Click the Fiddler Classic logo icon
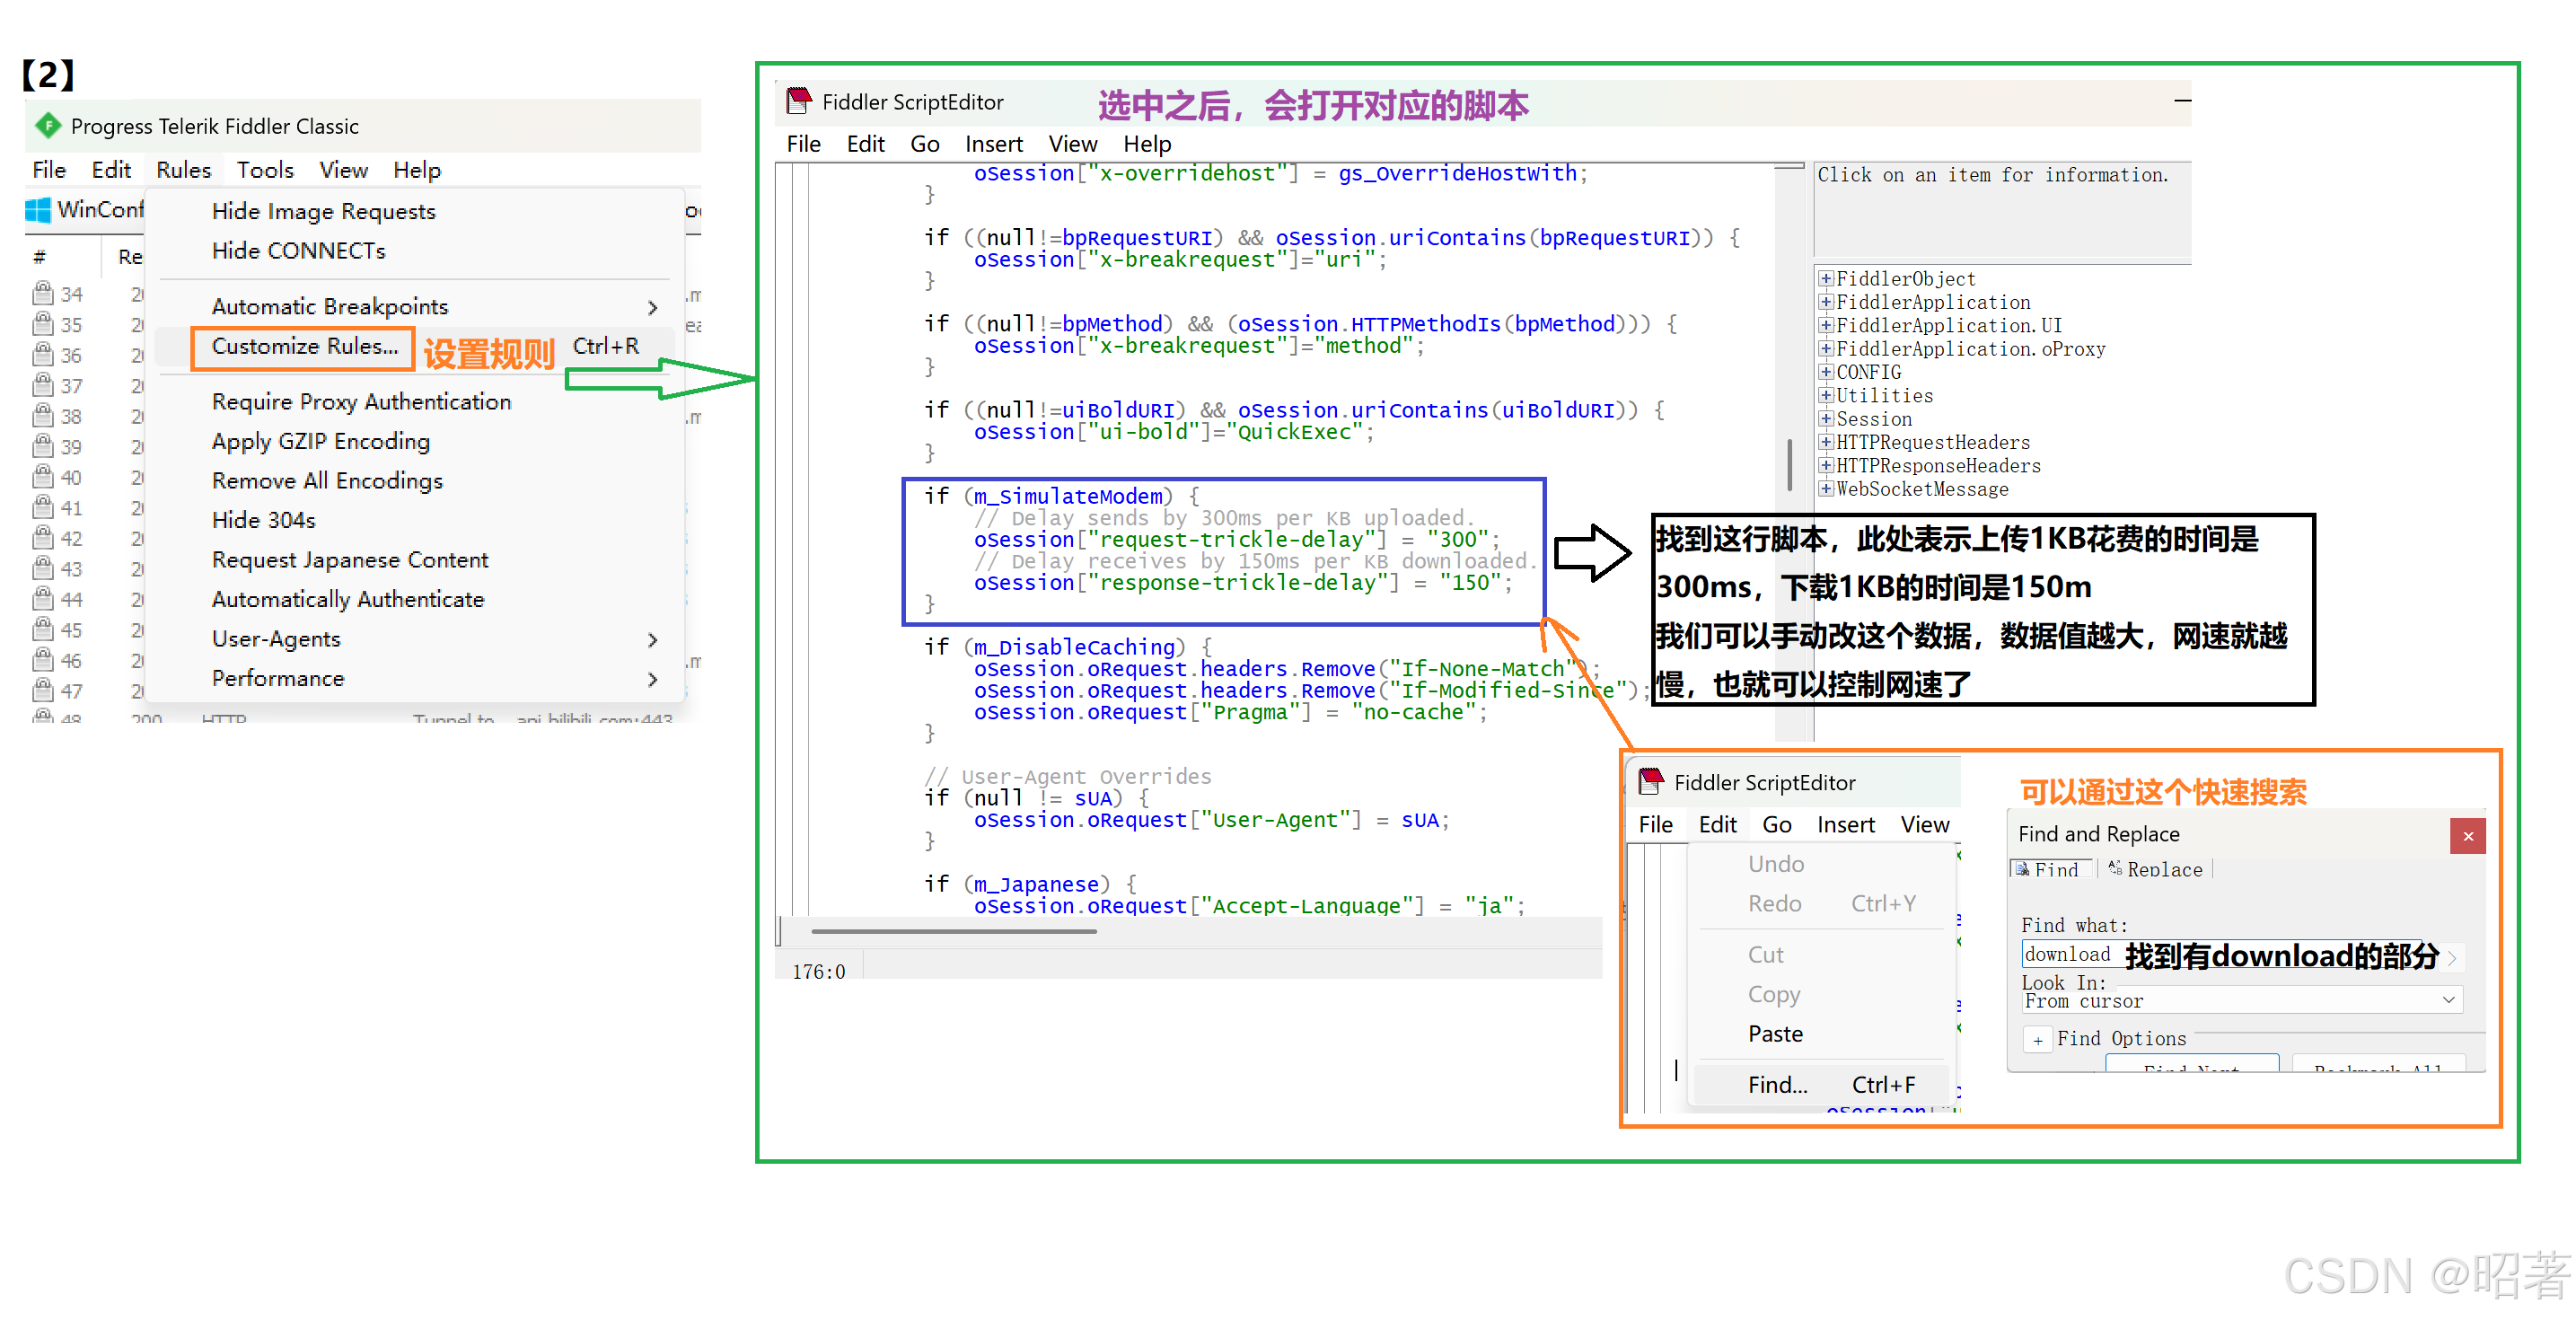The height and width of the screenshot is (1320, 2576). click(47, 126)
